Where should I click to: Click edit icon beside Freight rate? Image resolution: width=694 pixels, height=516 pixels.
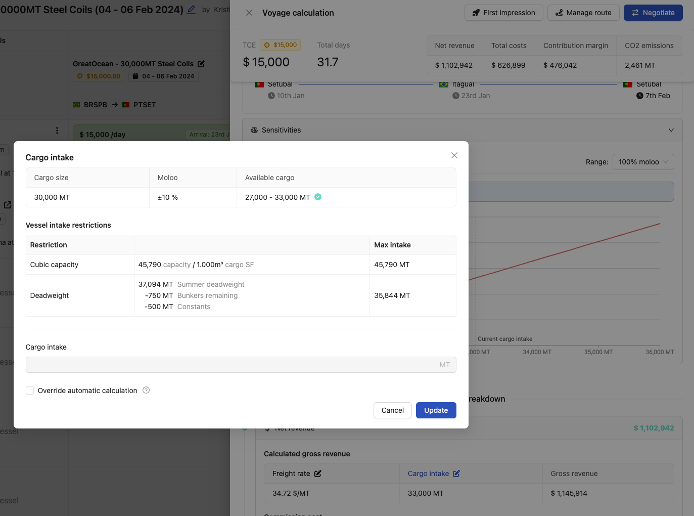[x=318, y=473]
